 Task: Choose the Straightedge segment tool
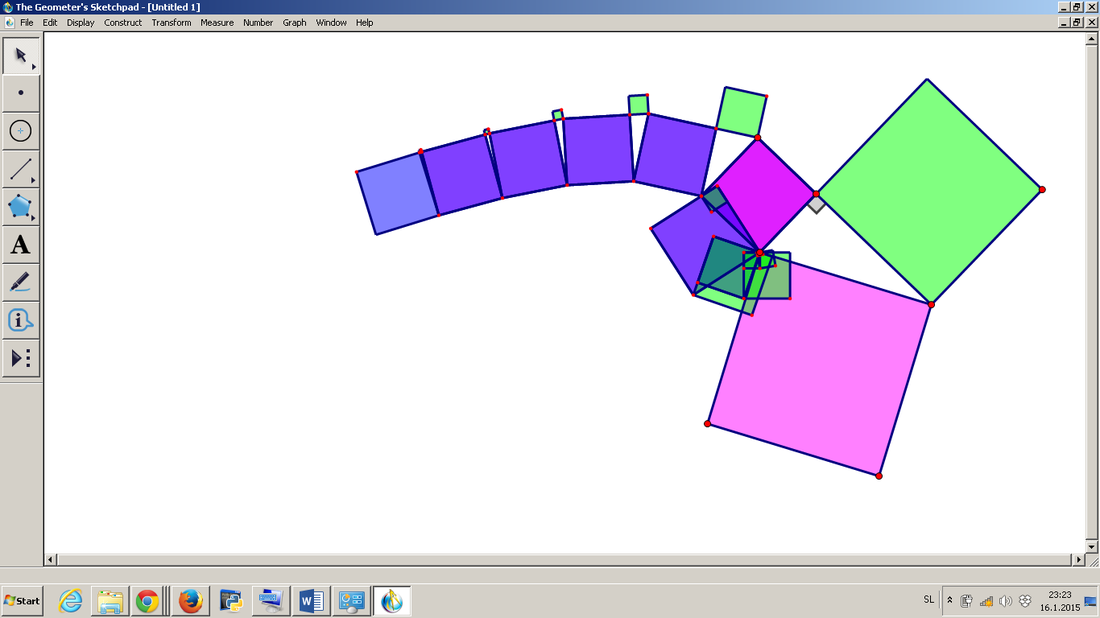coord(21,169)
